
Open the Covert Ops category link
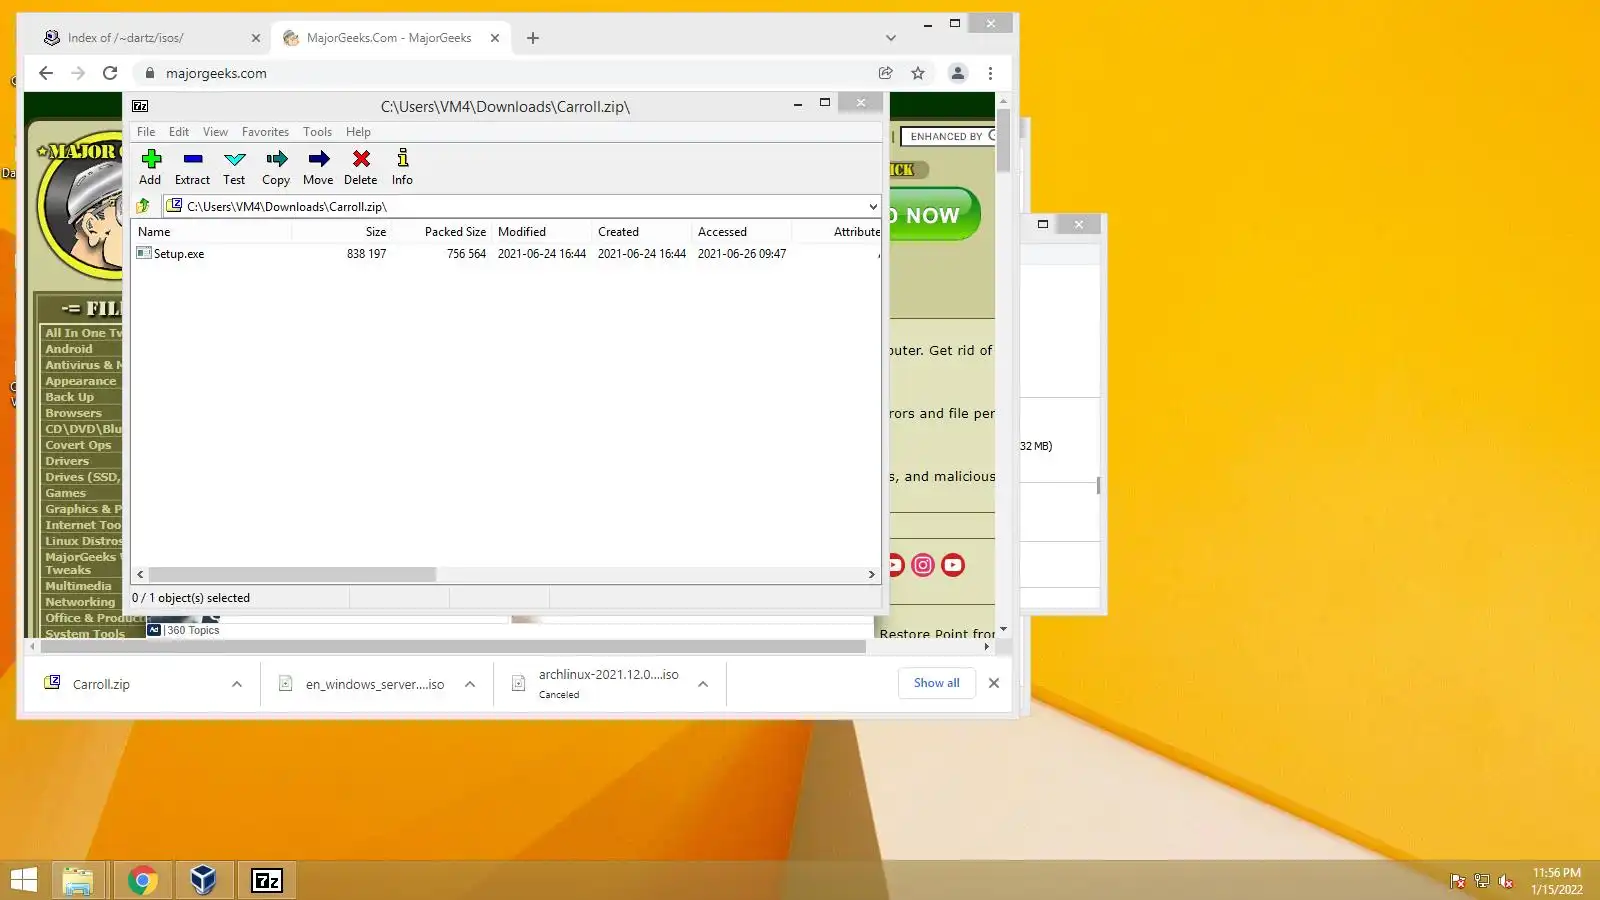click(x=78, y=445)
